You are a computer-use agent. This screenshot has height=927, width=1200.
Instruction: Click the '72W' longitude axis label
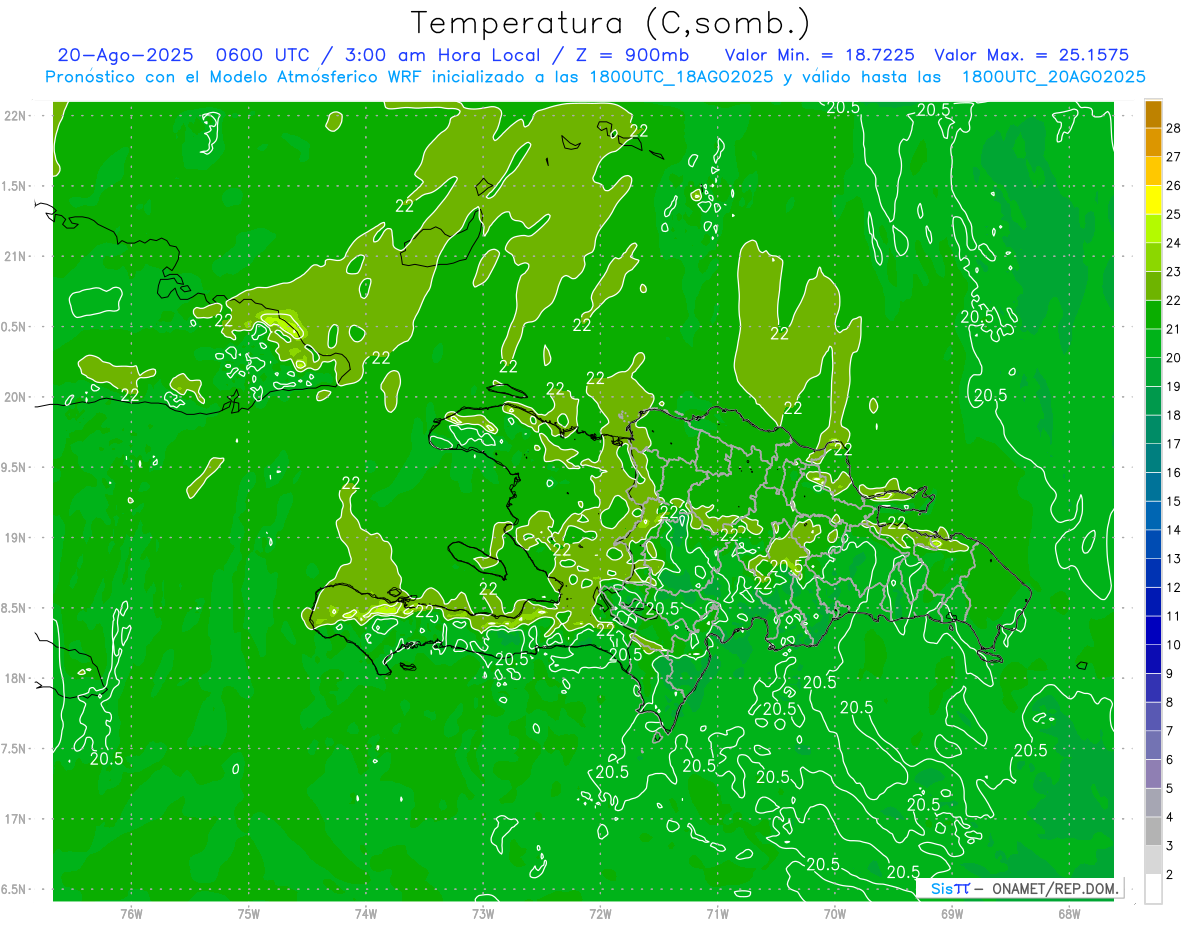[601, 912]
